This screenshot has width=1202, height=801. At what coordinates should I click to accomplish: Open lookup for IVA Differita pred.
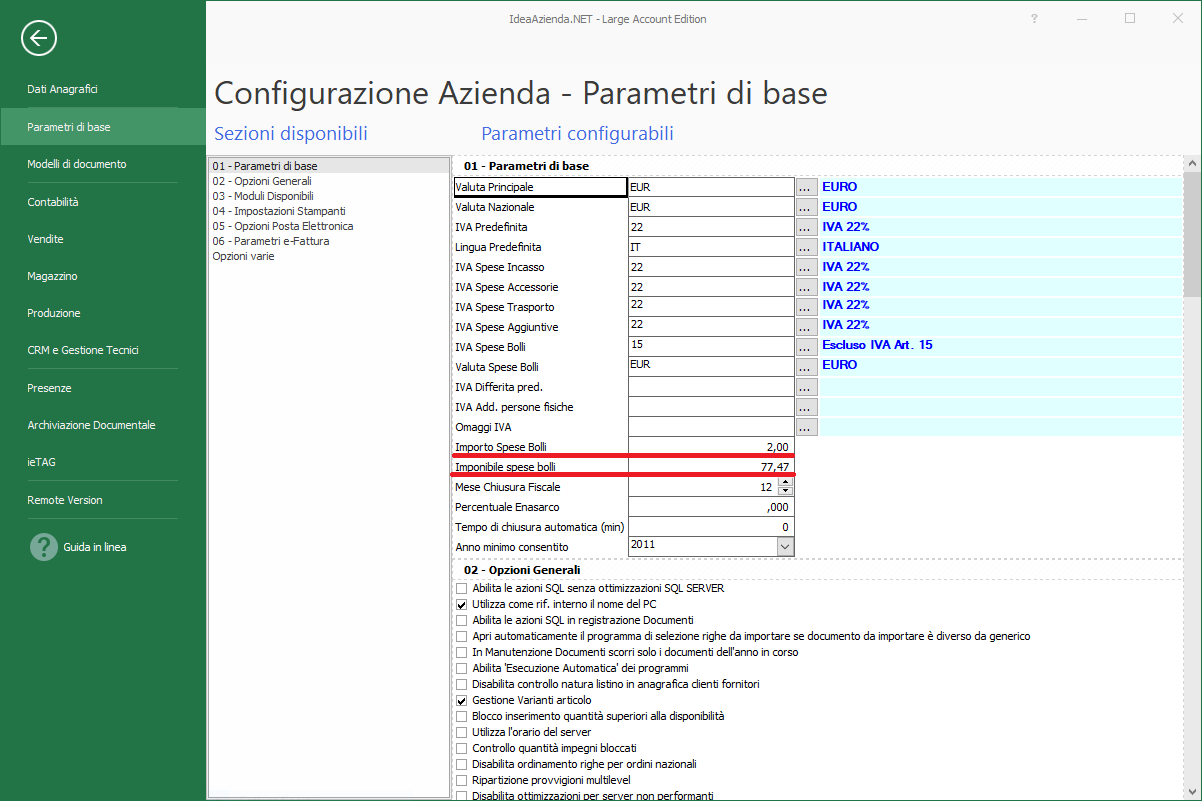click(x=807, y=387)
